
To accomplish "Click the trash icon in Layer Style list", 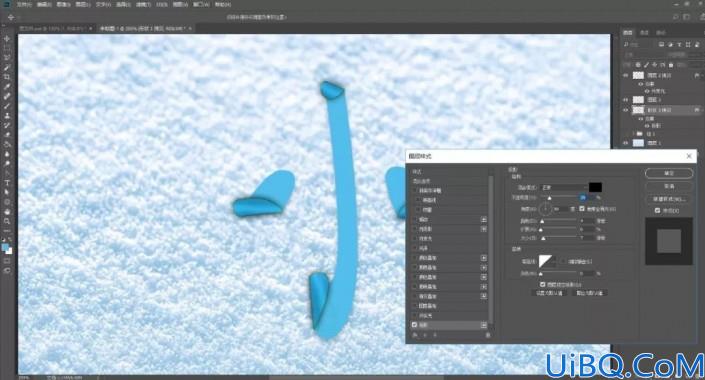I will [487, 335].
